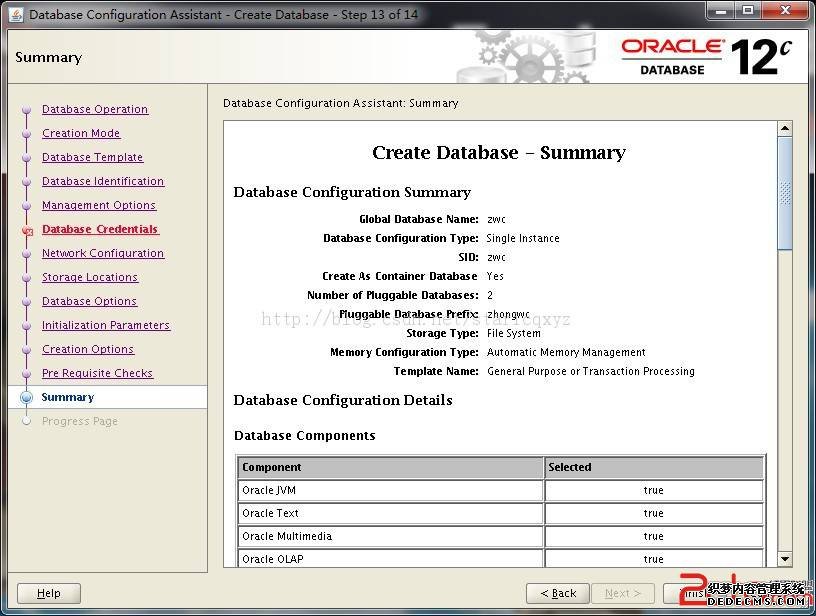Click the Java icon in title bar
The height and width of the screenshot is (616, 816).
(16, 14)
